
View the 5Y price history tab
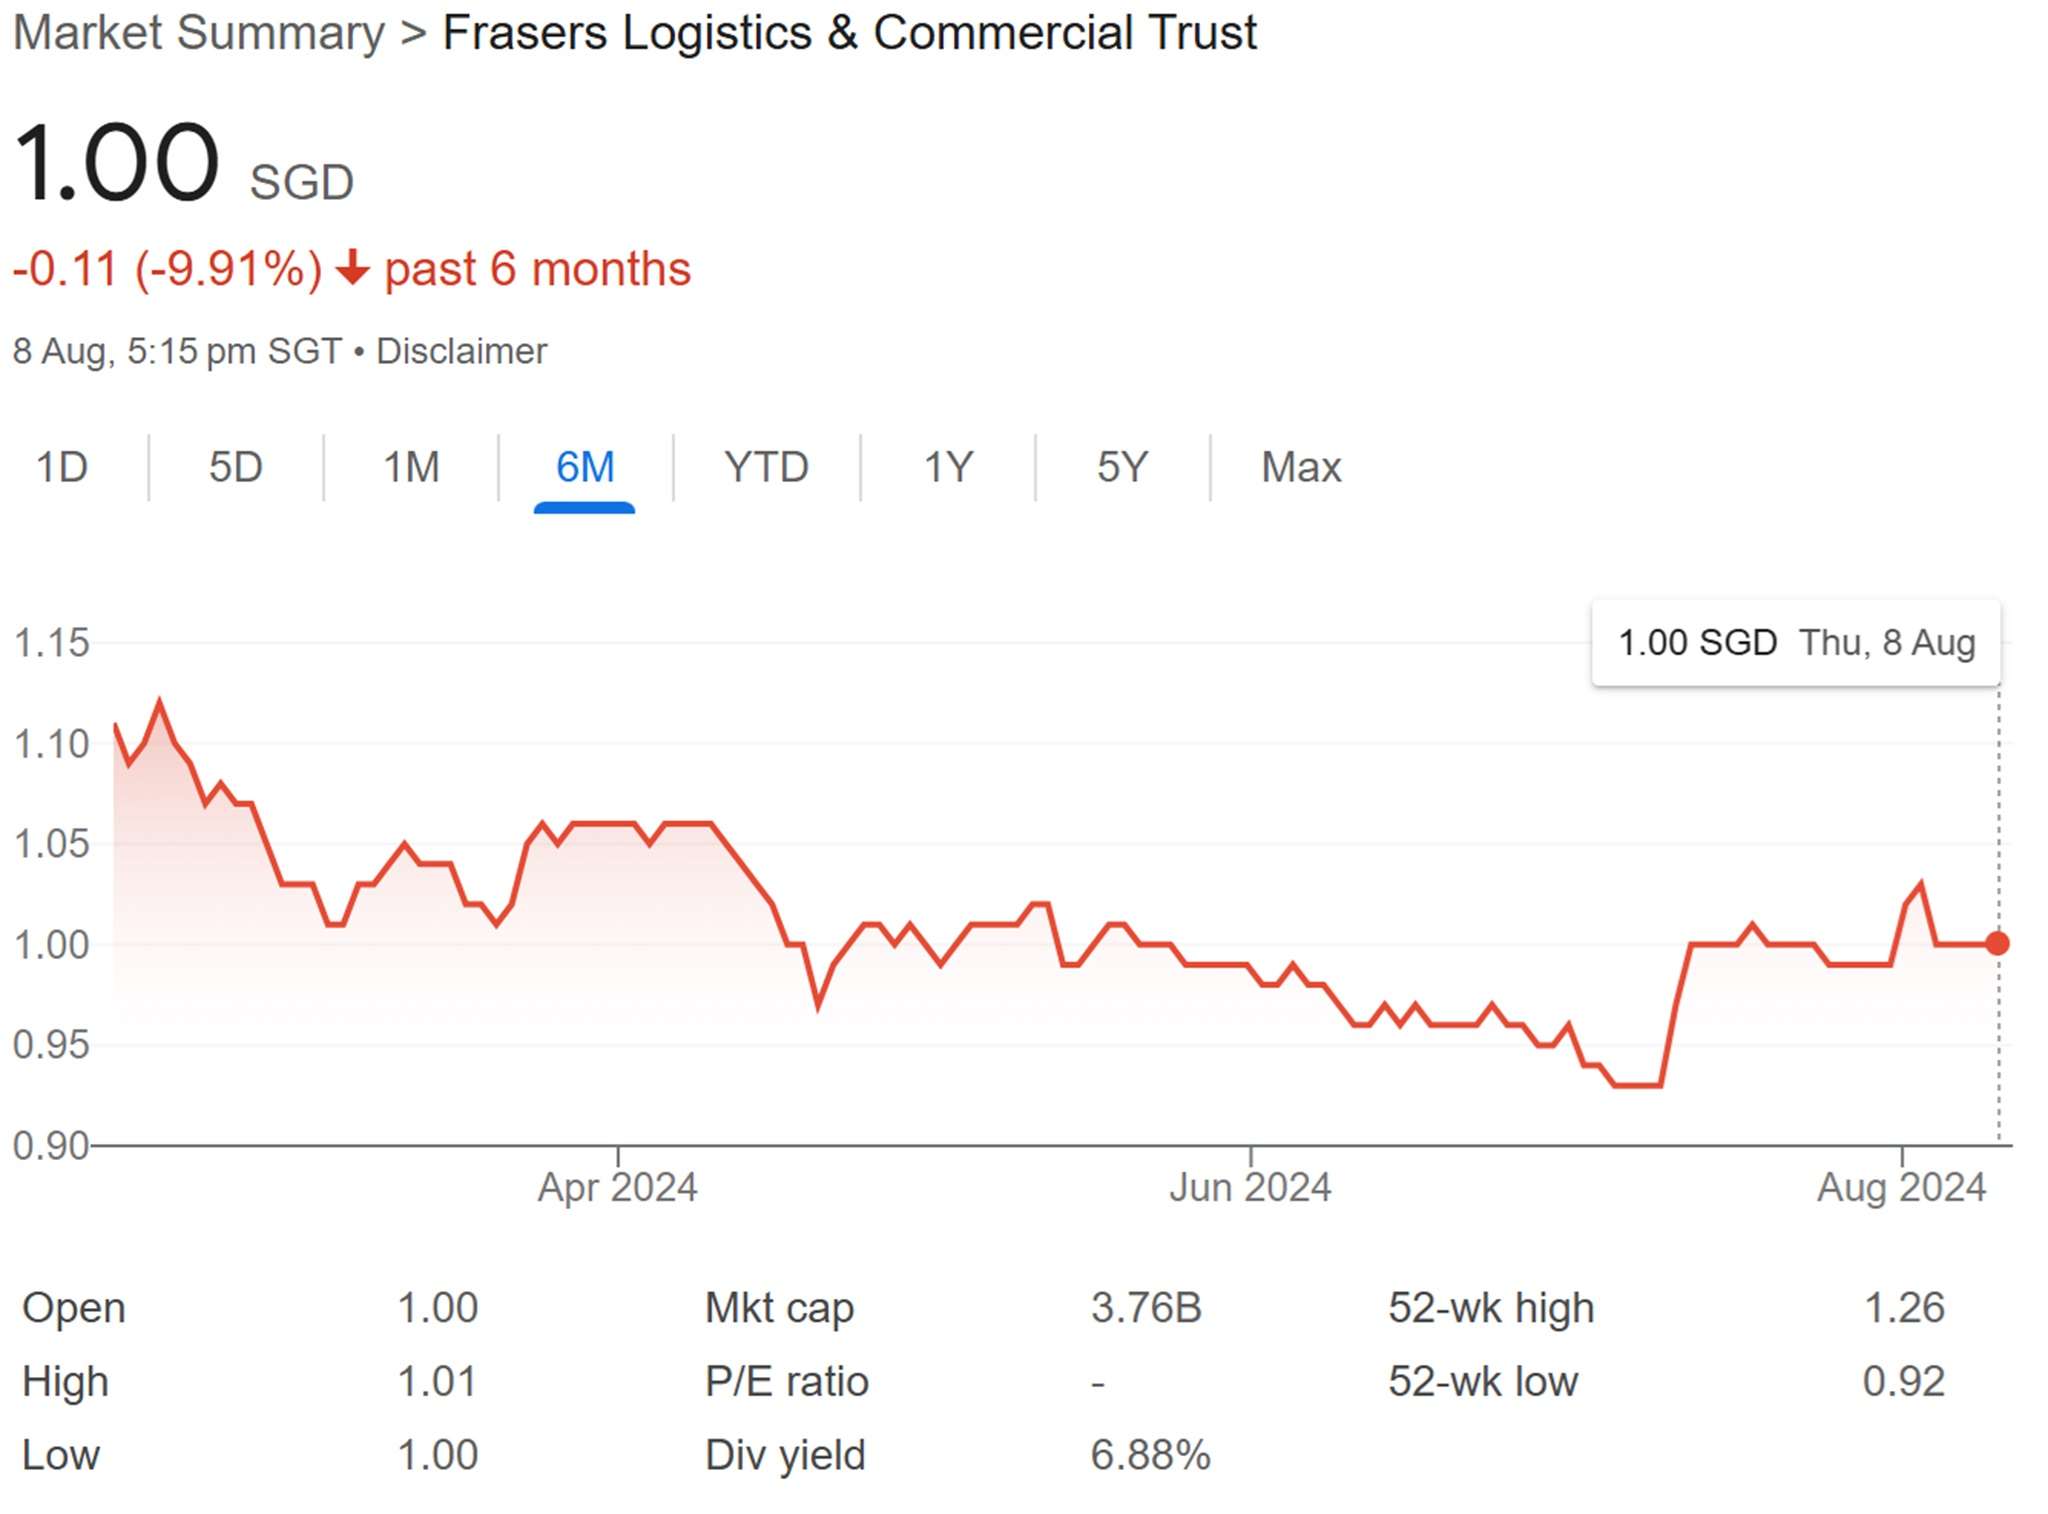point(1122,467)
